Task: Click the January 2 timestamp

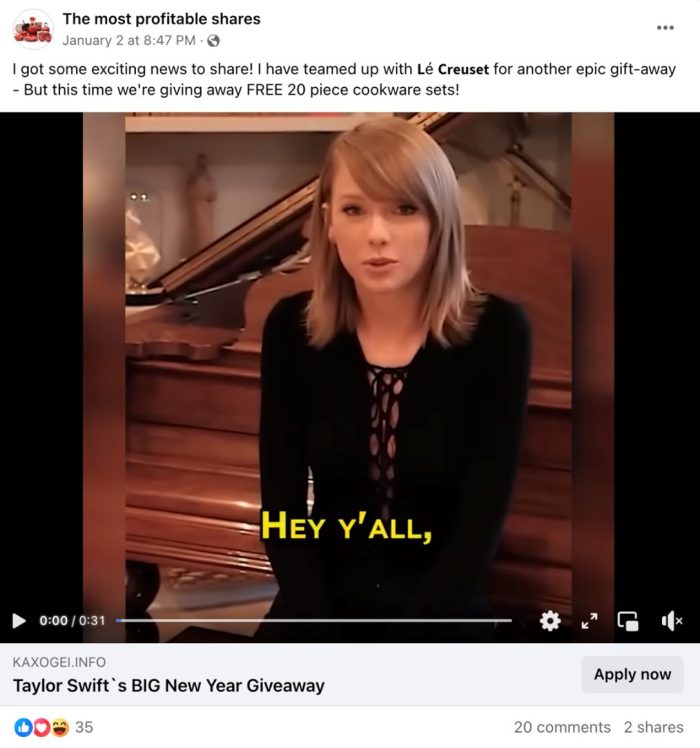Action: coord(129,41)
